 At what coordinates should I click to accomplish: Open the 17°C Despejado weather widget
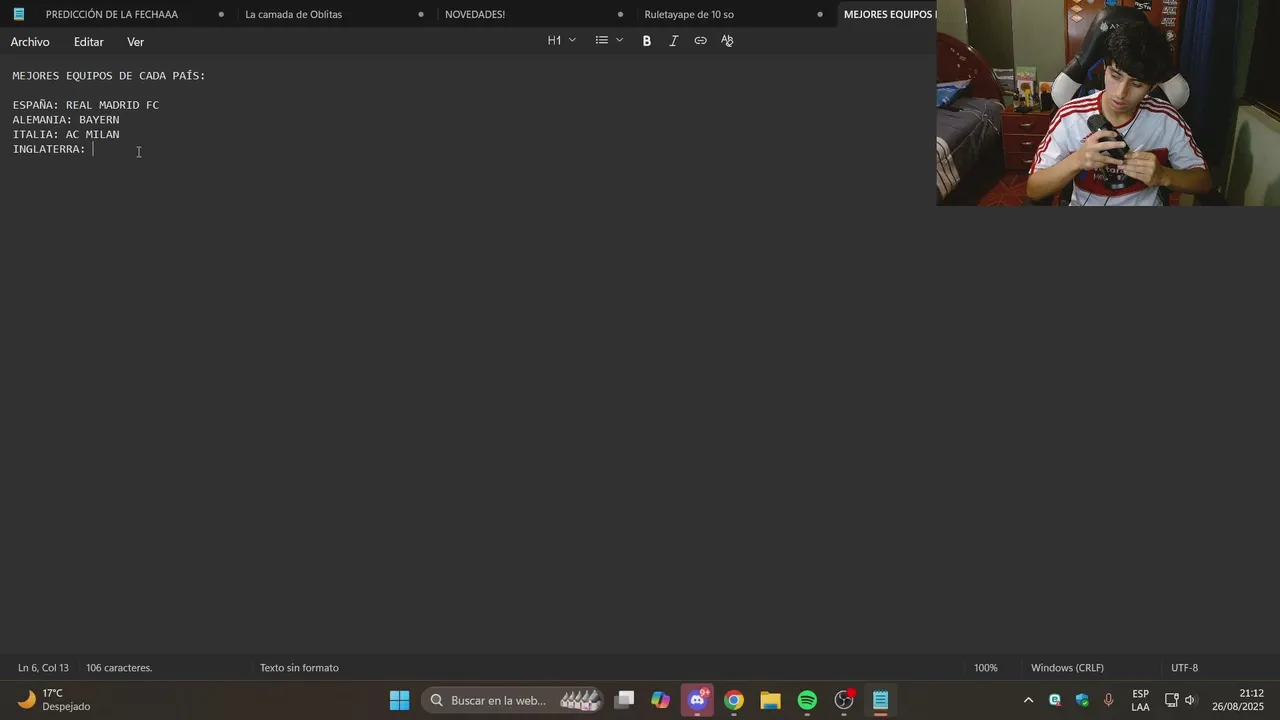click(55, 700)
